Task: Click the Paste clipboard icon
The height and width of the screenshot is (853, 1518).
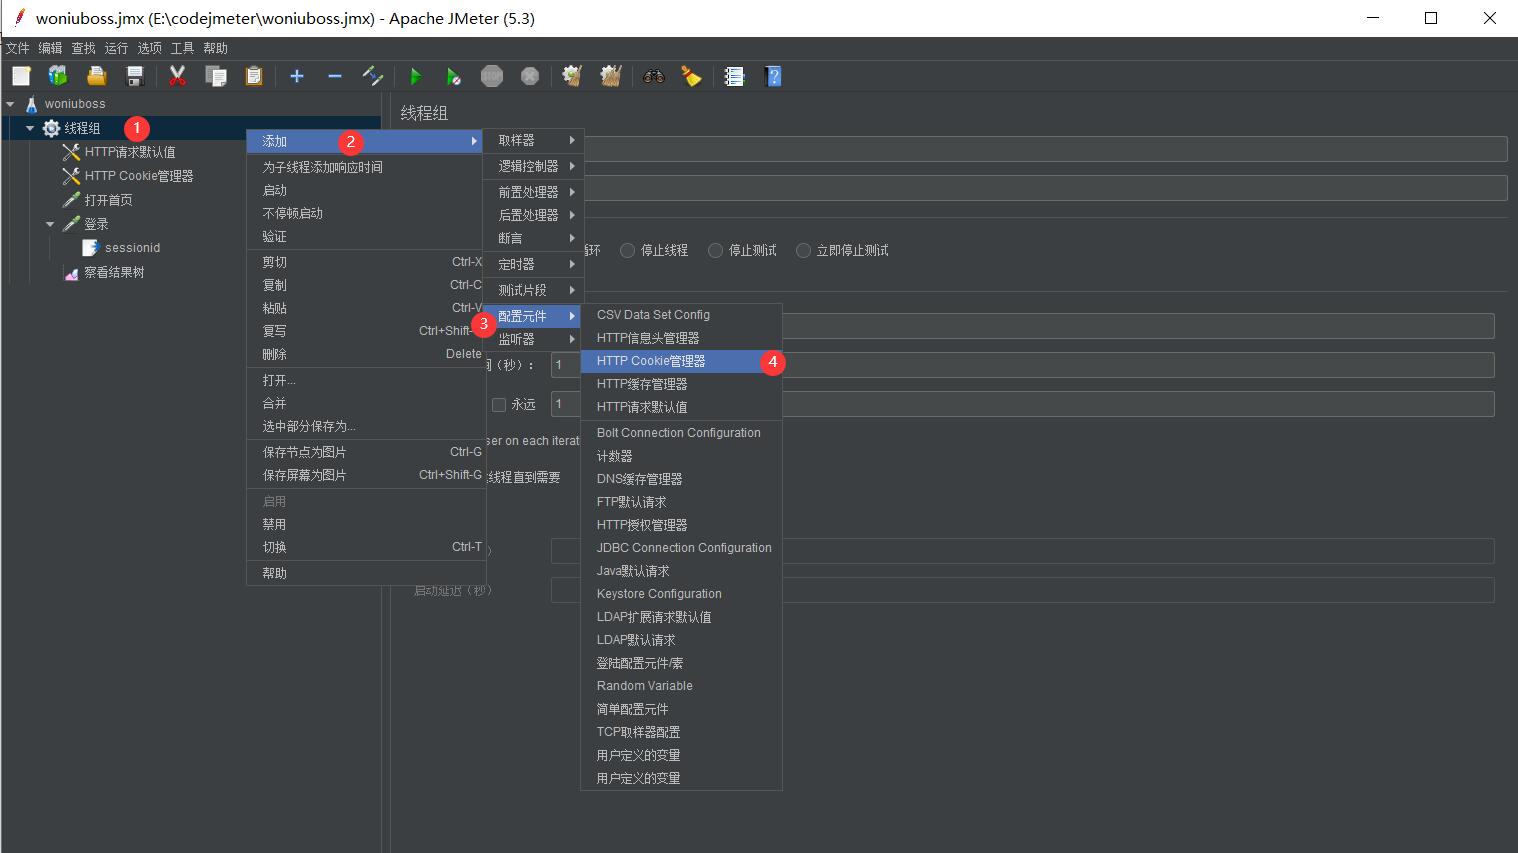Action: coord(254,76)
